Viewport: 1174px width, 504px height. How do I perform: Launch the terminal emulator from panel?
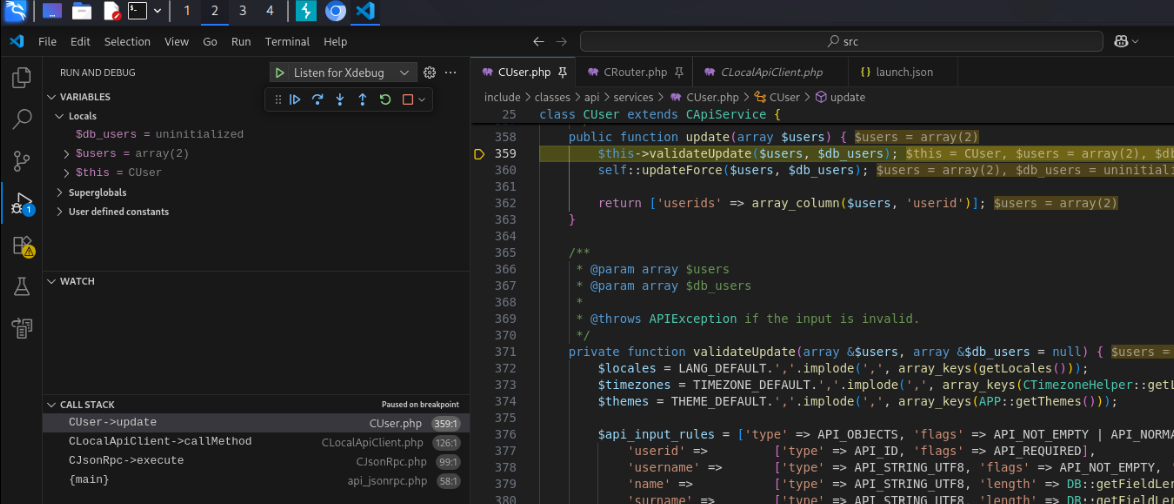click(136, 10)
